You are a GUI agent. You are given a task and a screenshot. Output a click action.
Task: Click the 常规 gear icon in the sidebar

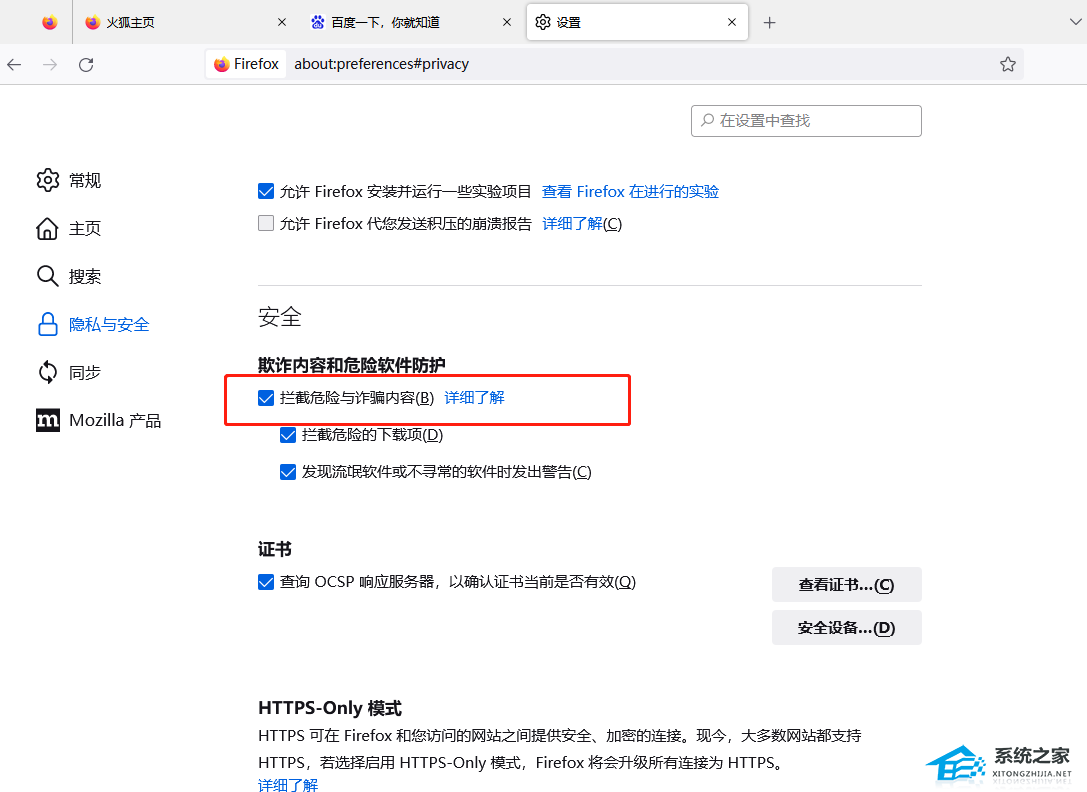click(x=48, y=180)
